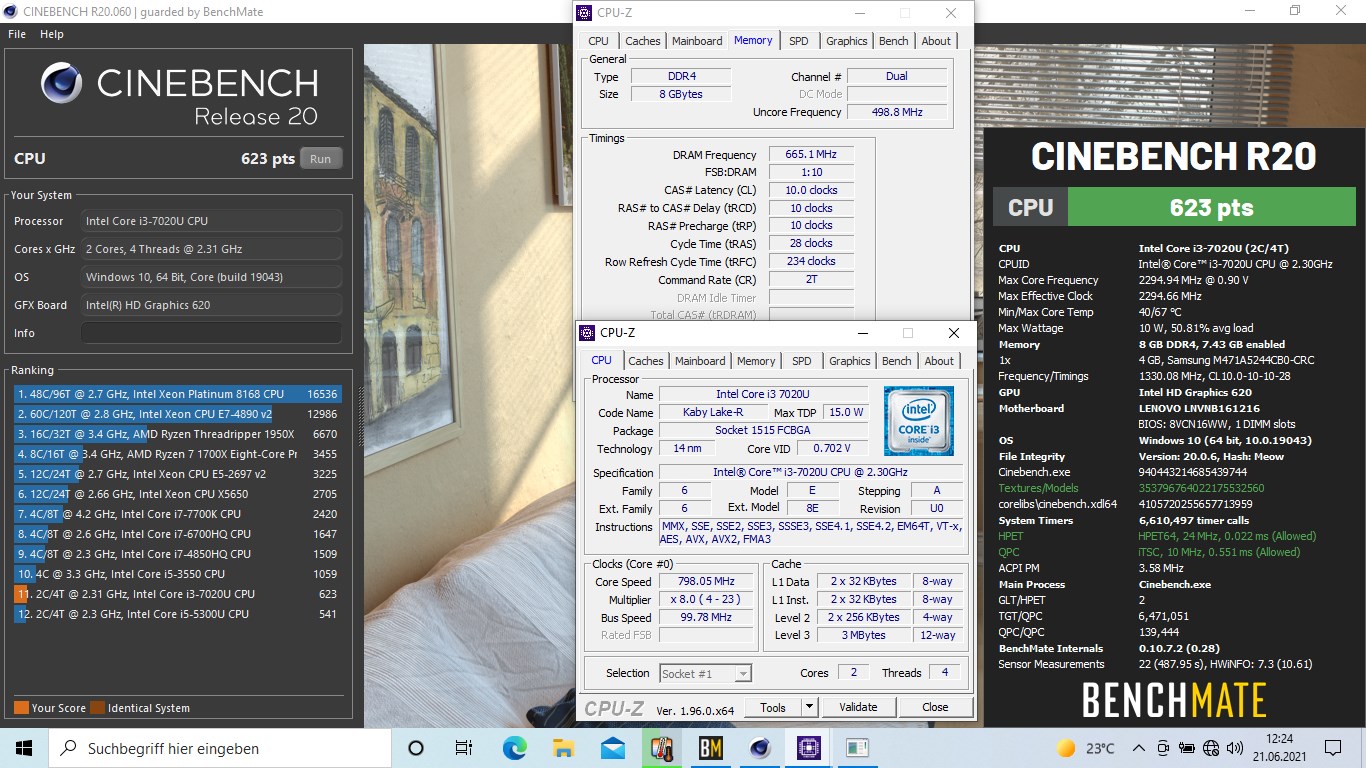1366x768 pixels.
Task: Switch to Caches tab in Memory window
Action: point(643,41)
